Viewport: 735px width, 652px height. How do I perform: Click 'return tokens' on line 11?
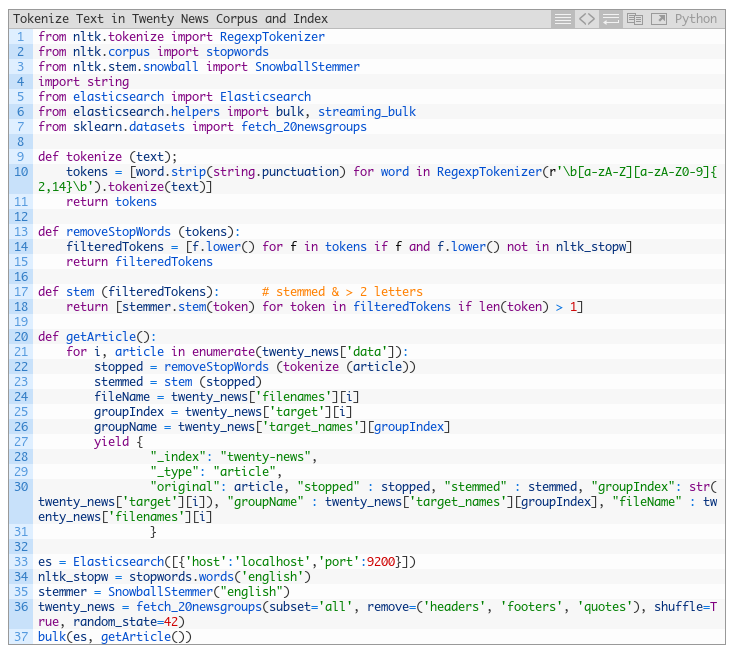pos(111,202)
